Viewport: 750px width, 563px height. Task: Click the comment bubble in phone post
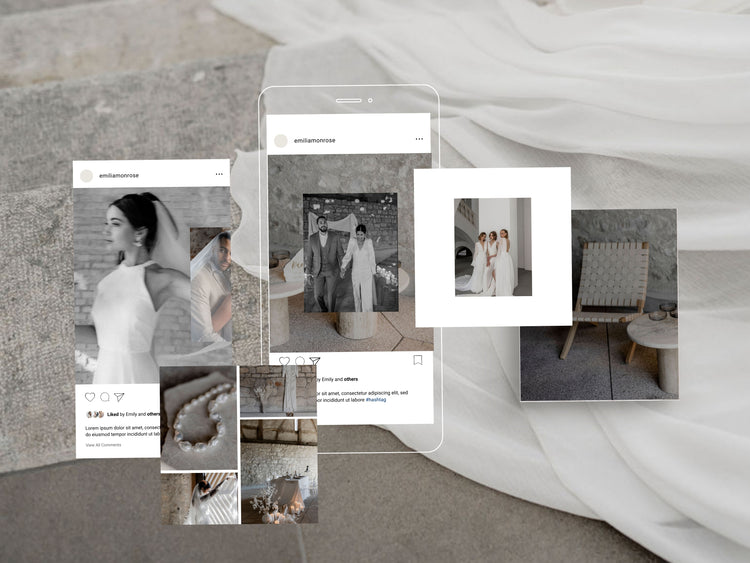pos(299,361)
